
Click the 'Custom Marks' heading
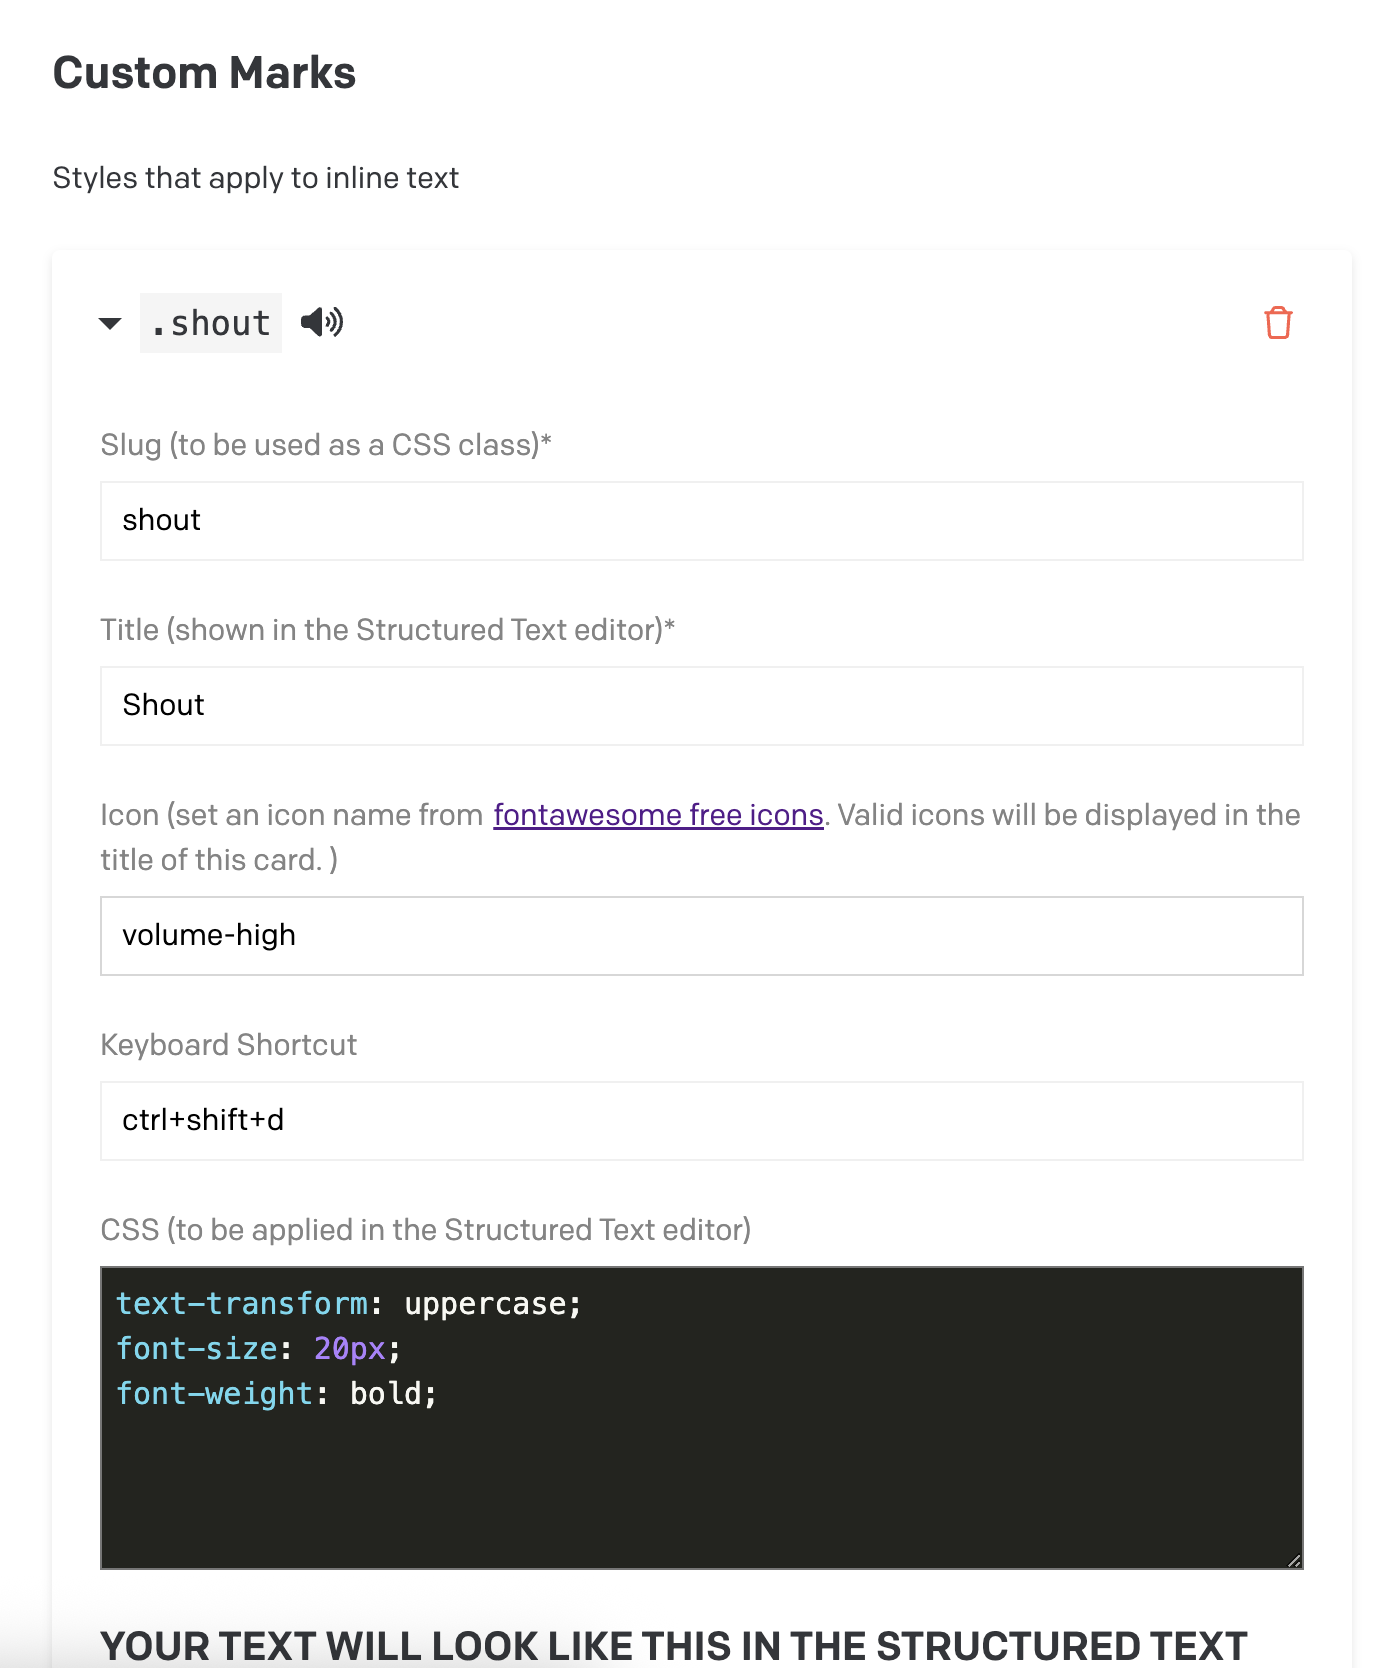click(x=204, y=73)
